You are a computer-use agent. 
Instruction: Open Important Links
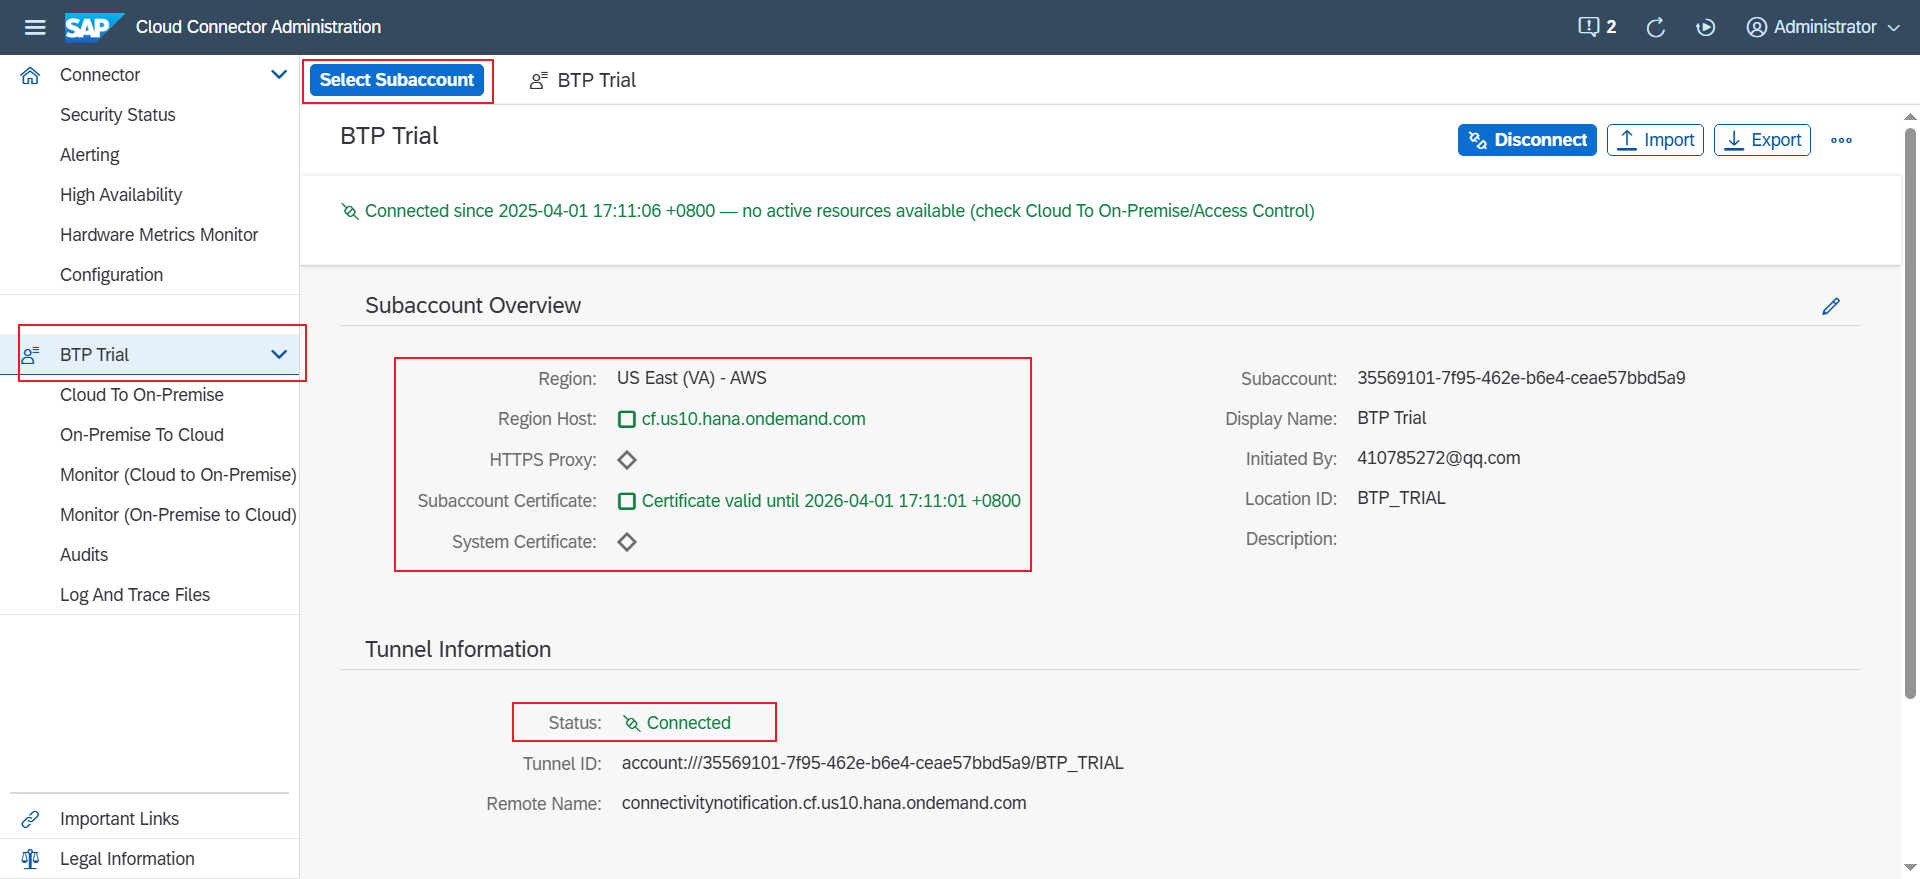[120, 819]
